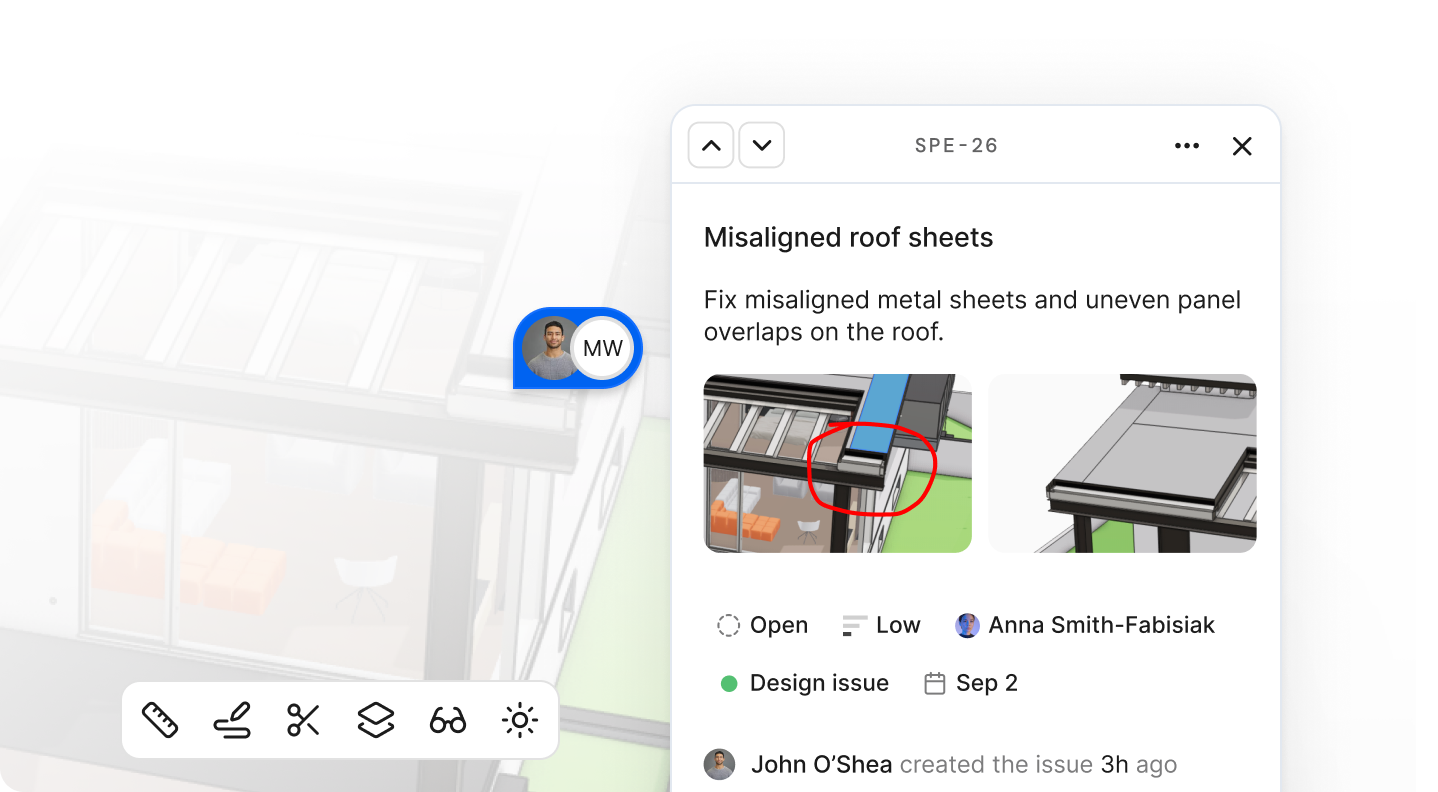The width and height of the screenshot is (1438, 792).
Task: Click the glasses view mode icon
Action: (447, 720)
